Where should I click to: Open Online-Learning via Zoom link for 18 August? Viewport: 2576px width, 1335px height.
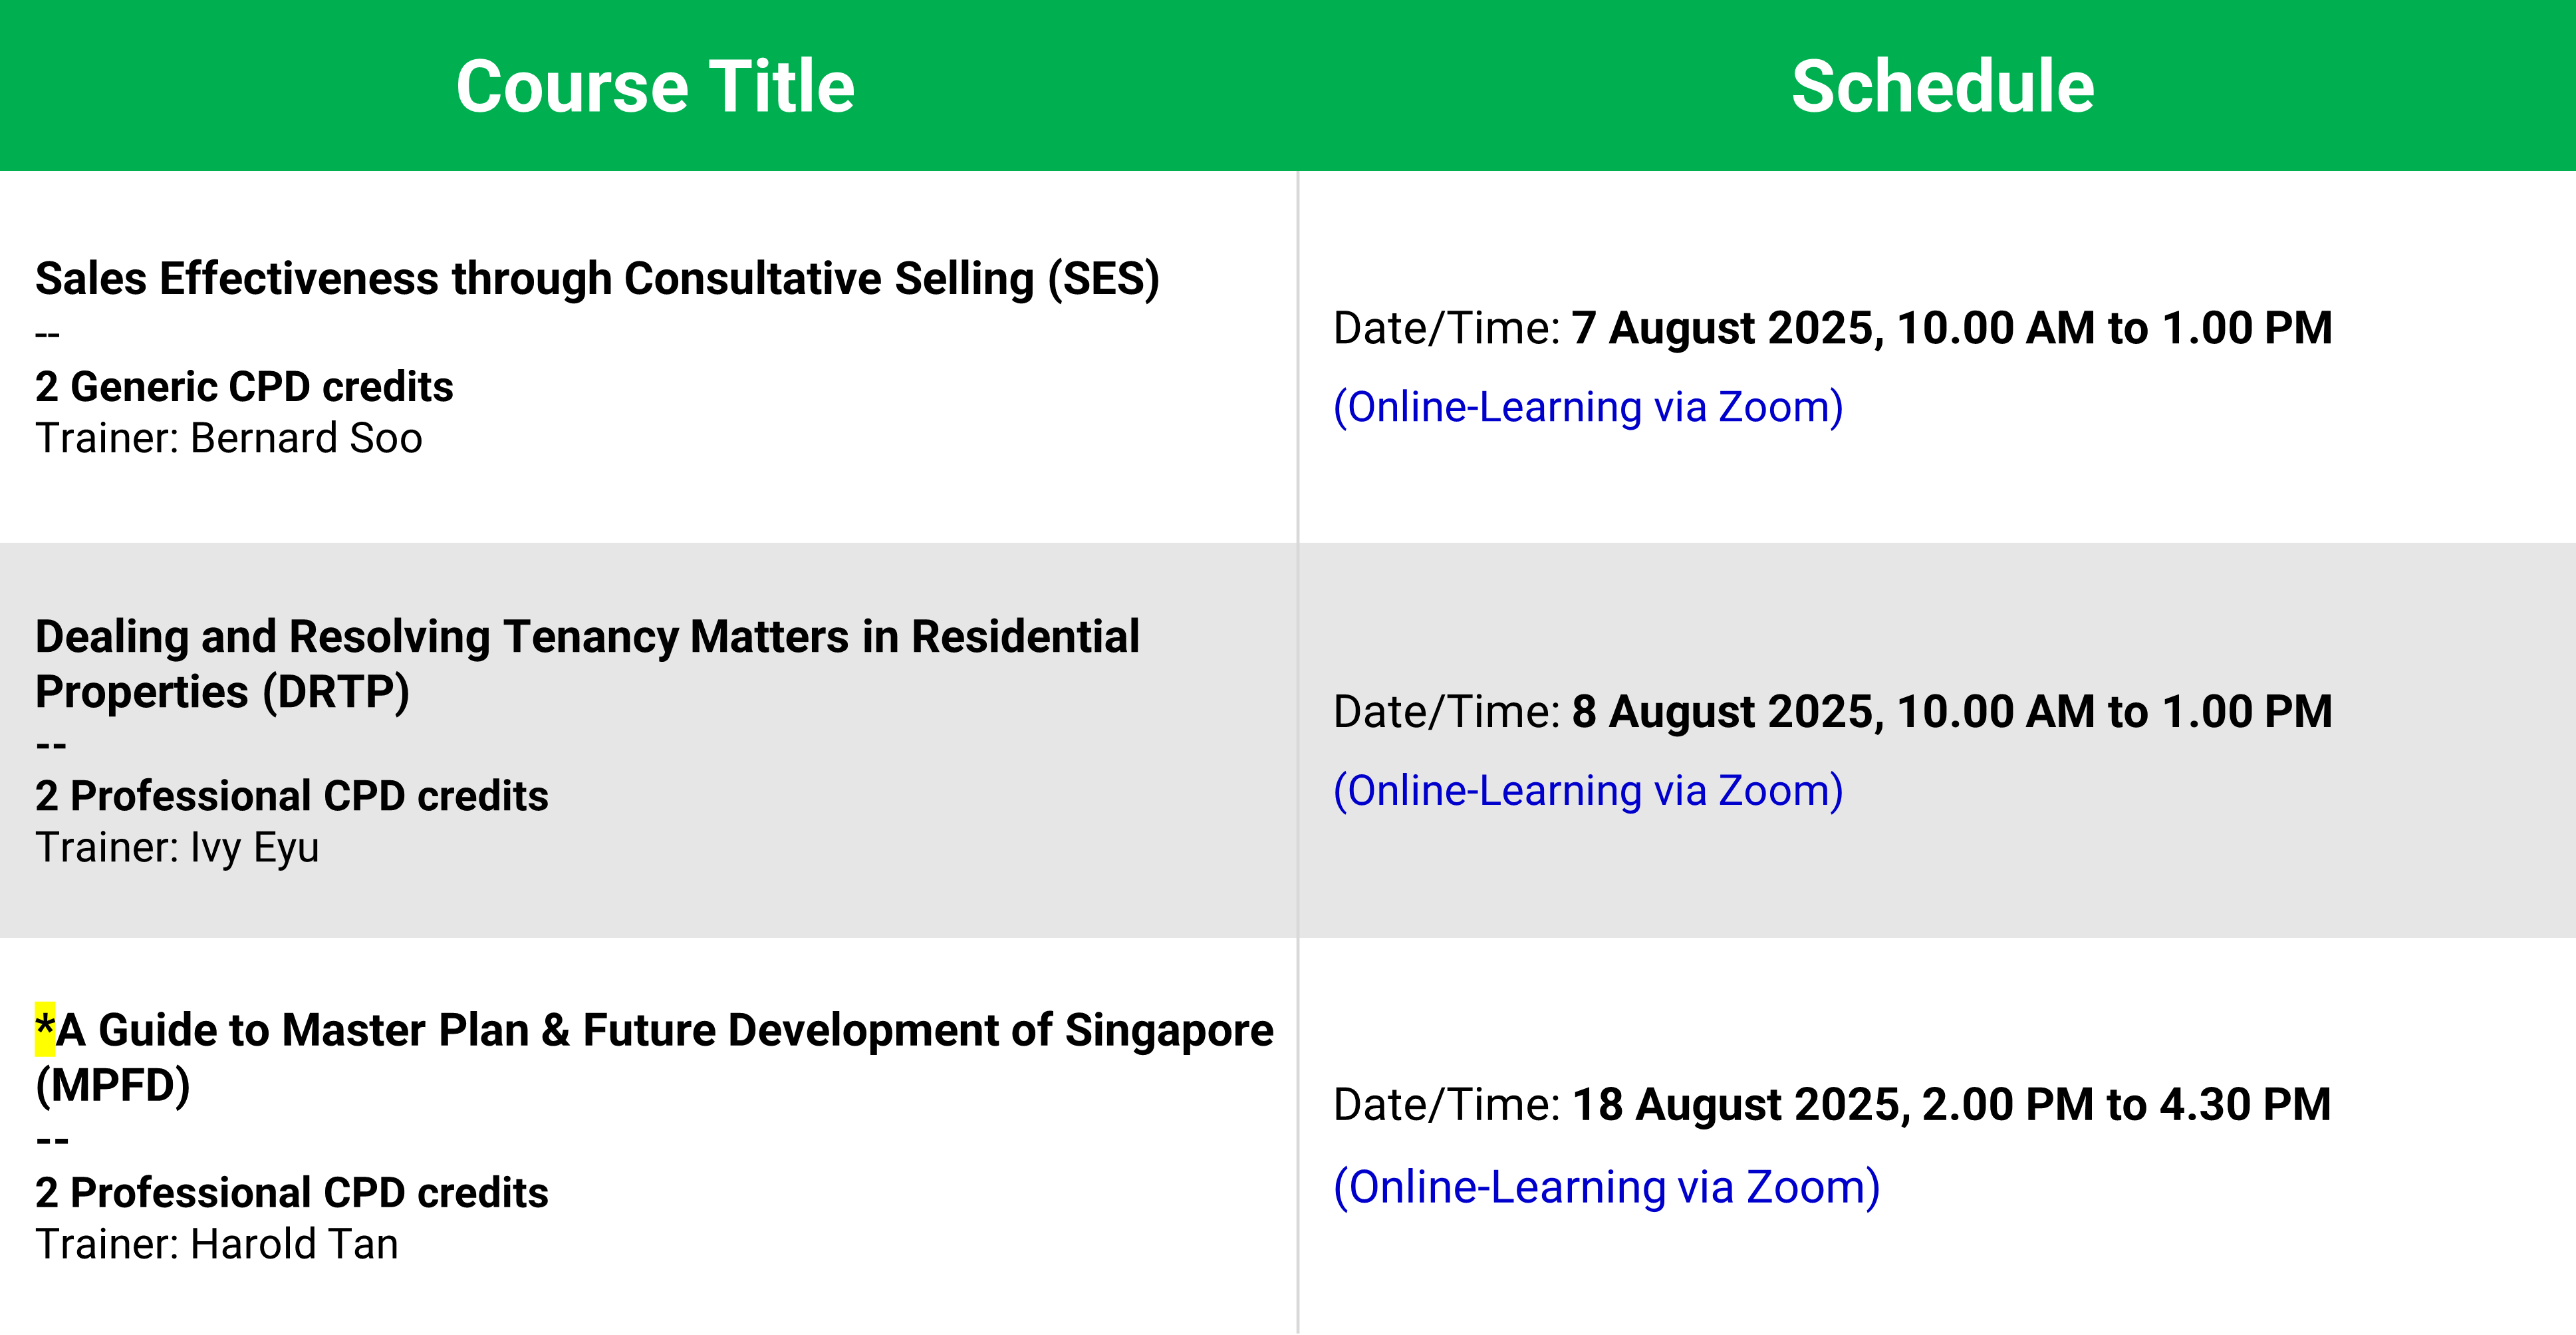[1606, 1188]
